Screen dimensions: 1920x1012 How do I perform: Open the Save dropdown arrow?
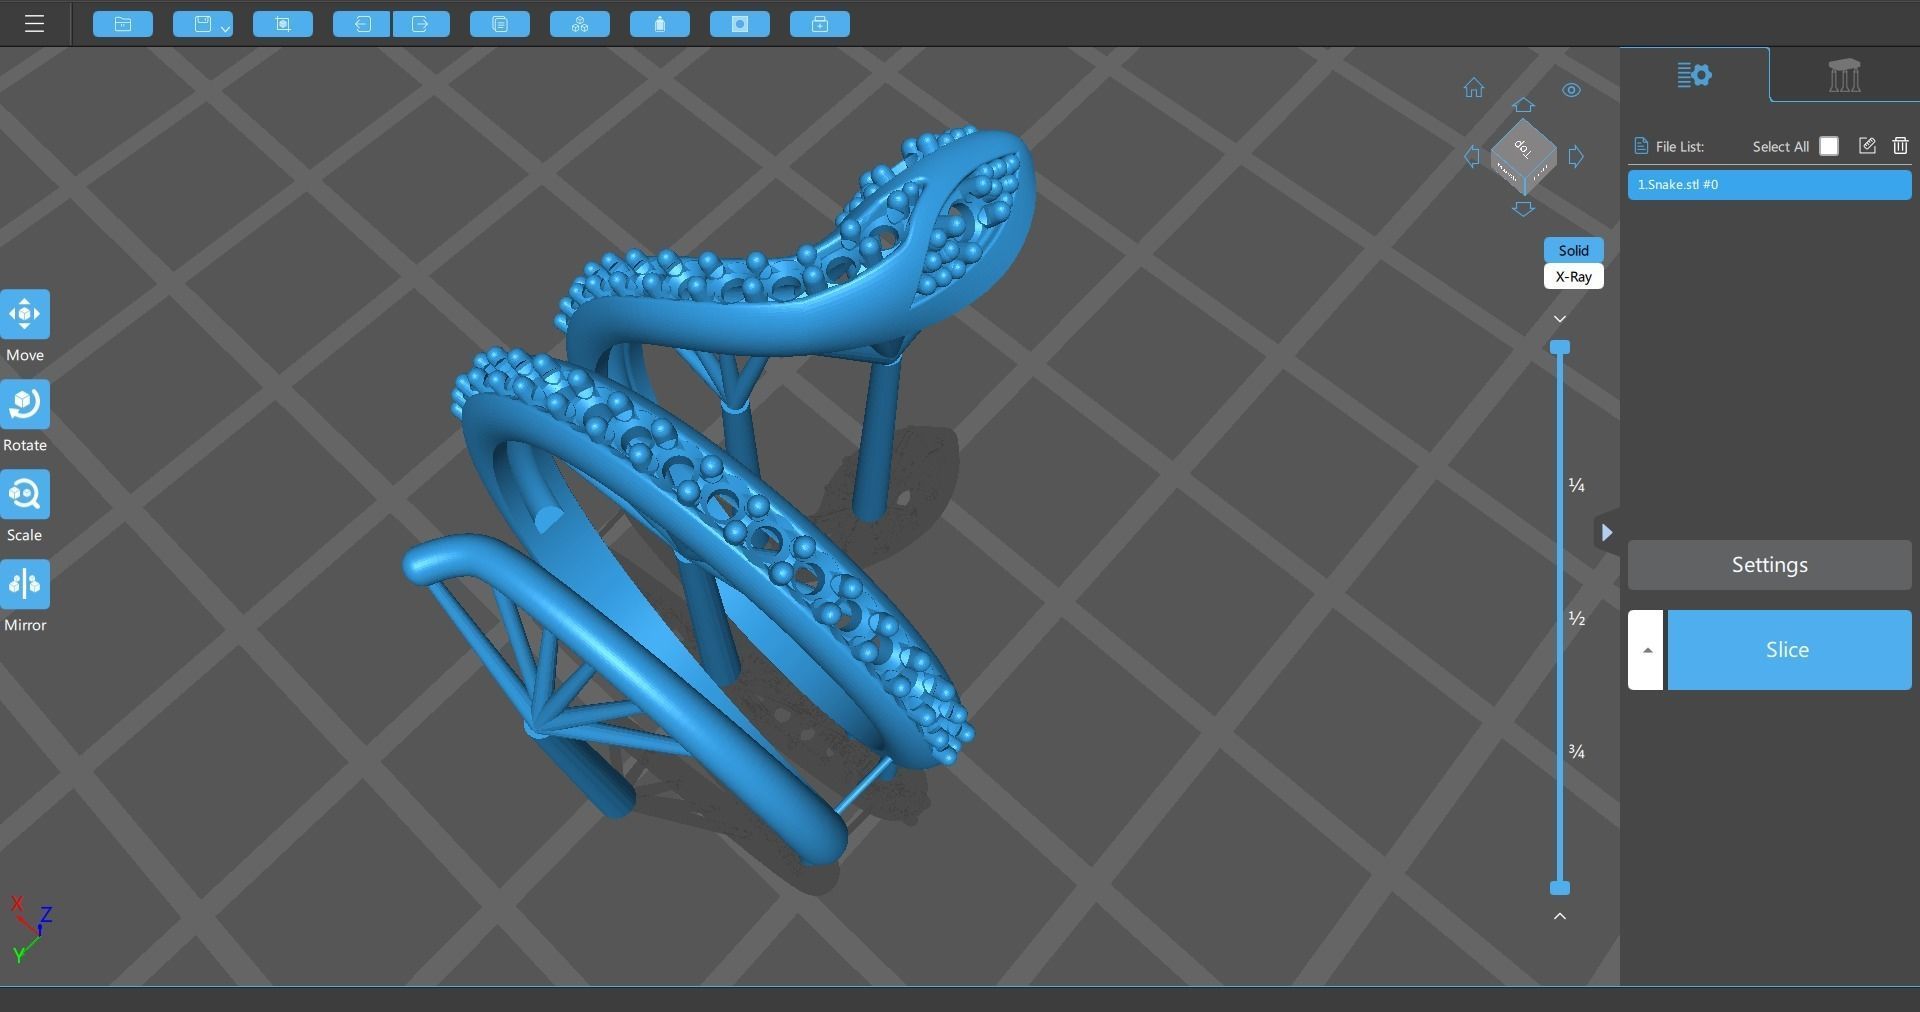click(x=226, y=28)
